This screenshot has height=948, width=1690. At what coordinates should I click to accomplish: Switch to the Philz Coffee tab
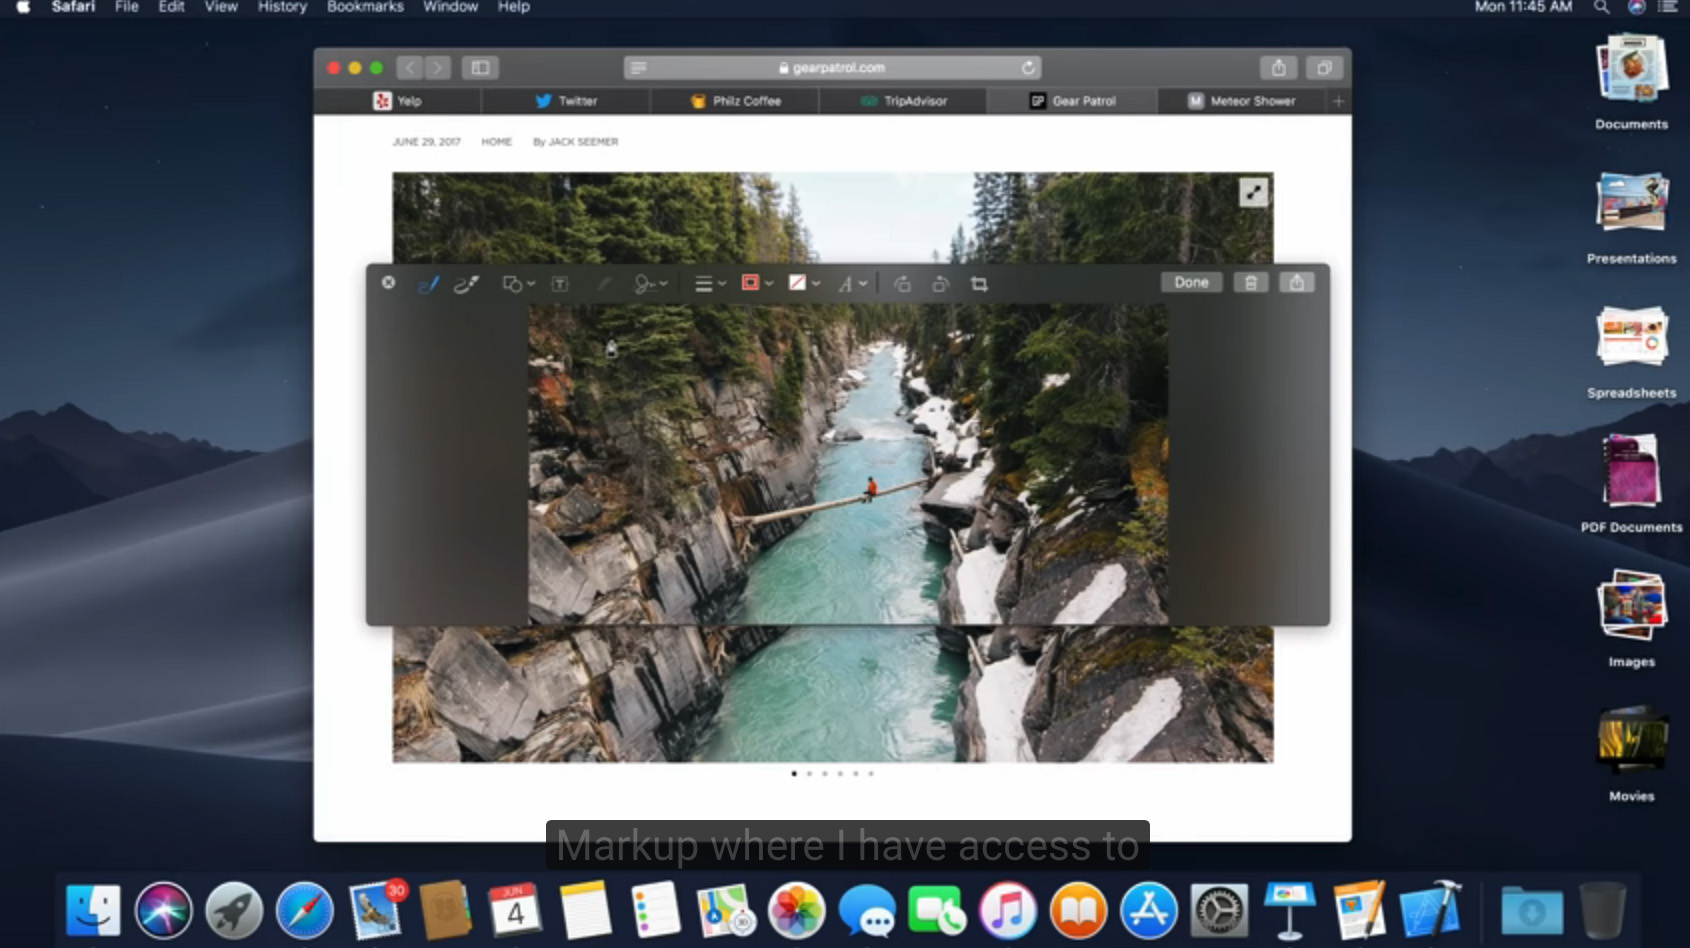point(735,101)
